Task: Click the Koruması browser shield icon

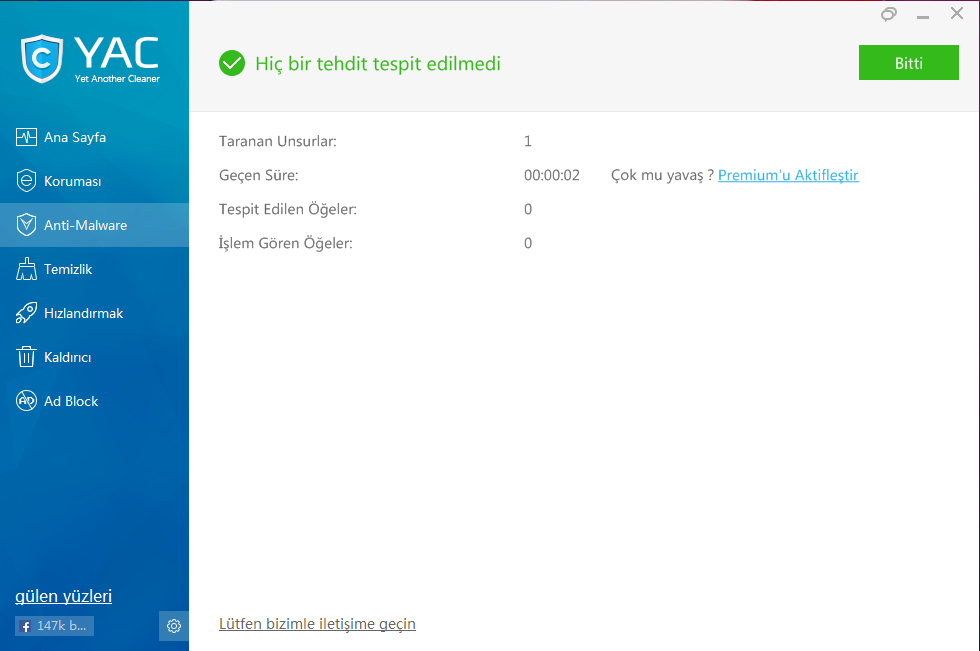Action: tap(26, 181)
